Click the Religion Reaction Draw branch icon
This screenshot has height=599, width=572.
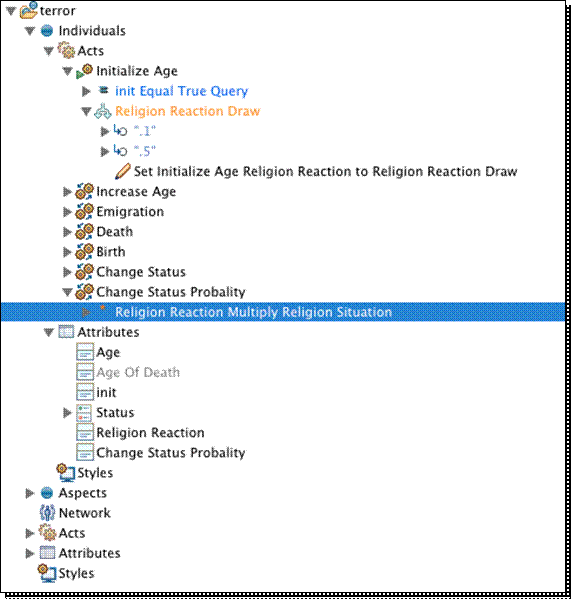point(103,111)
